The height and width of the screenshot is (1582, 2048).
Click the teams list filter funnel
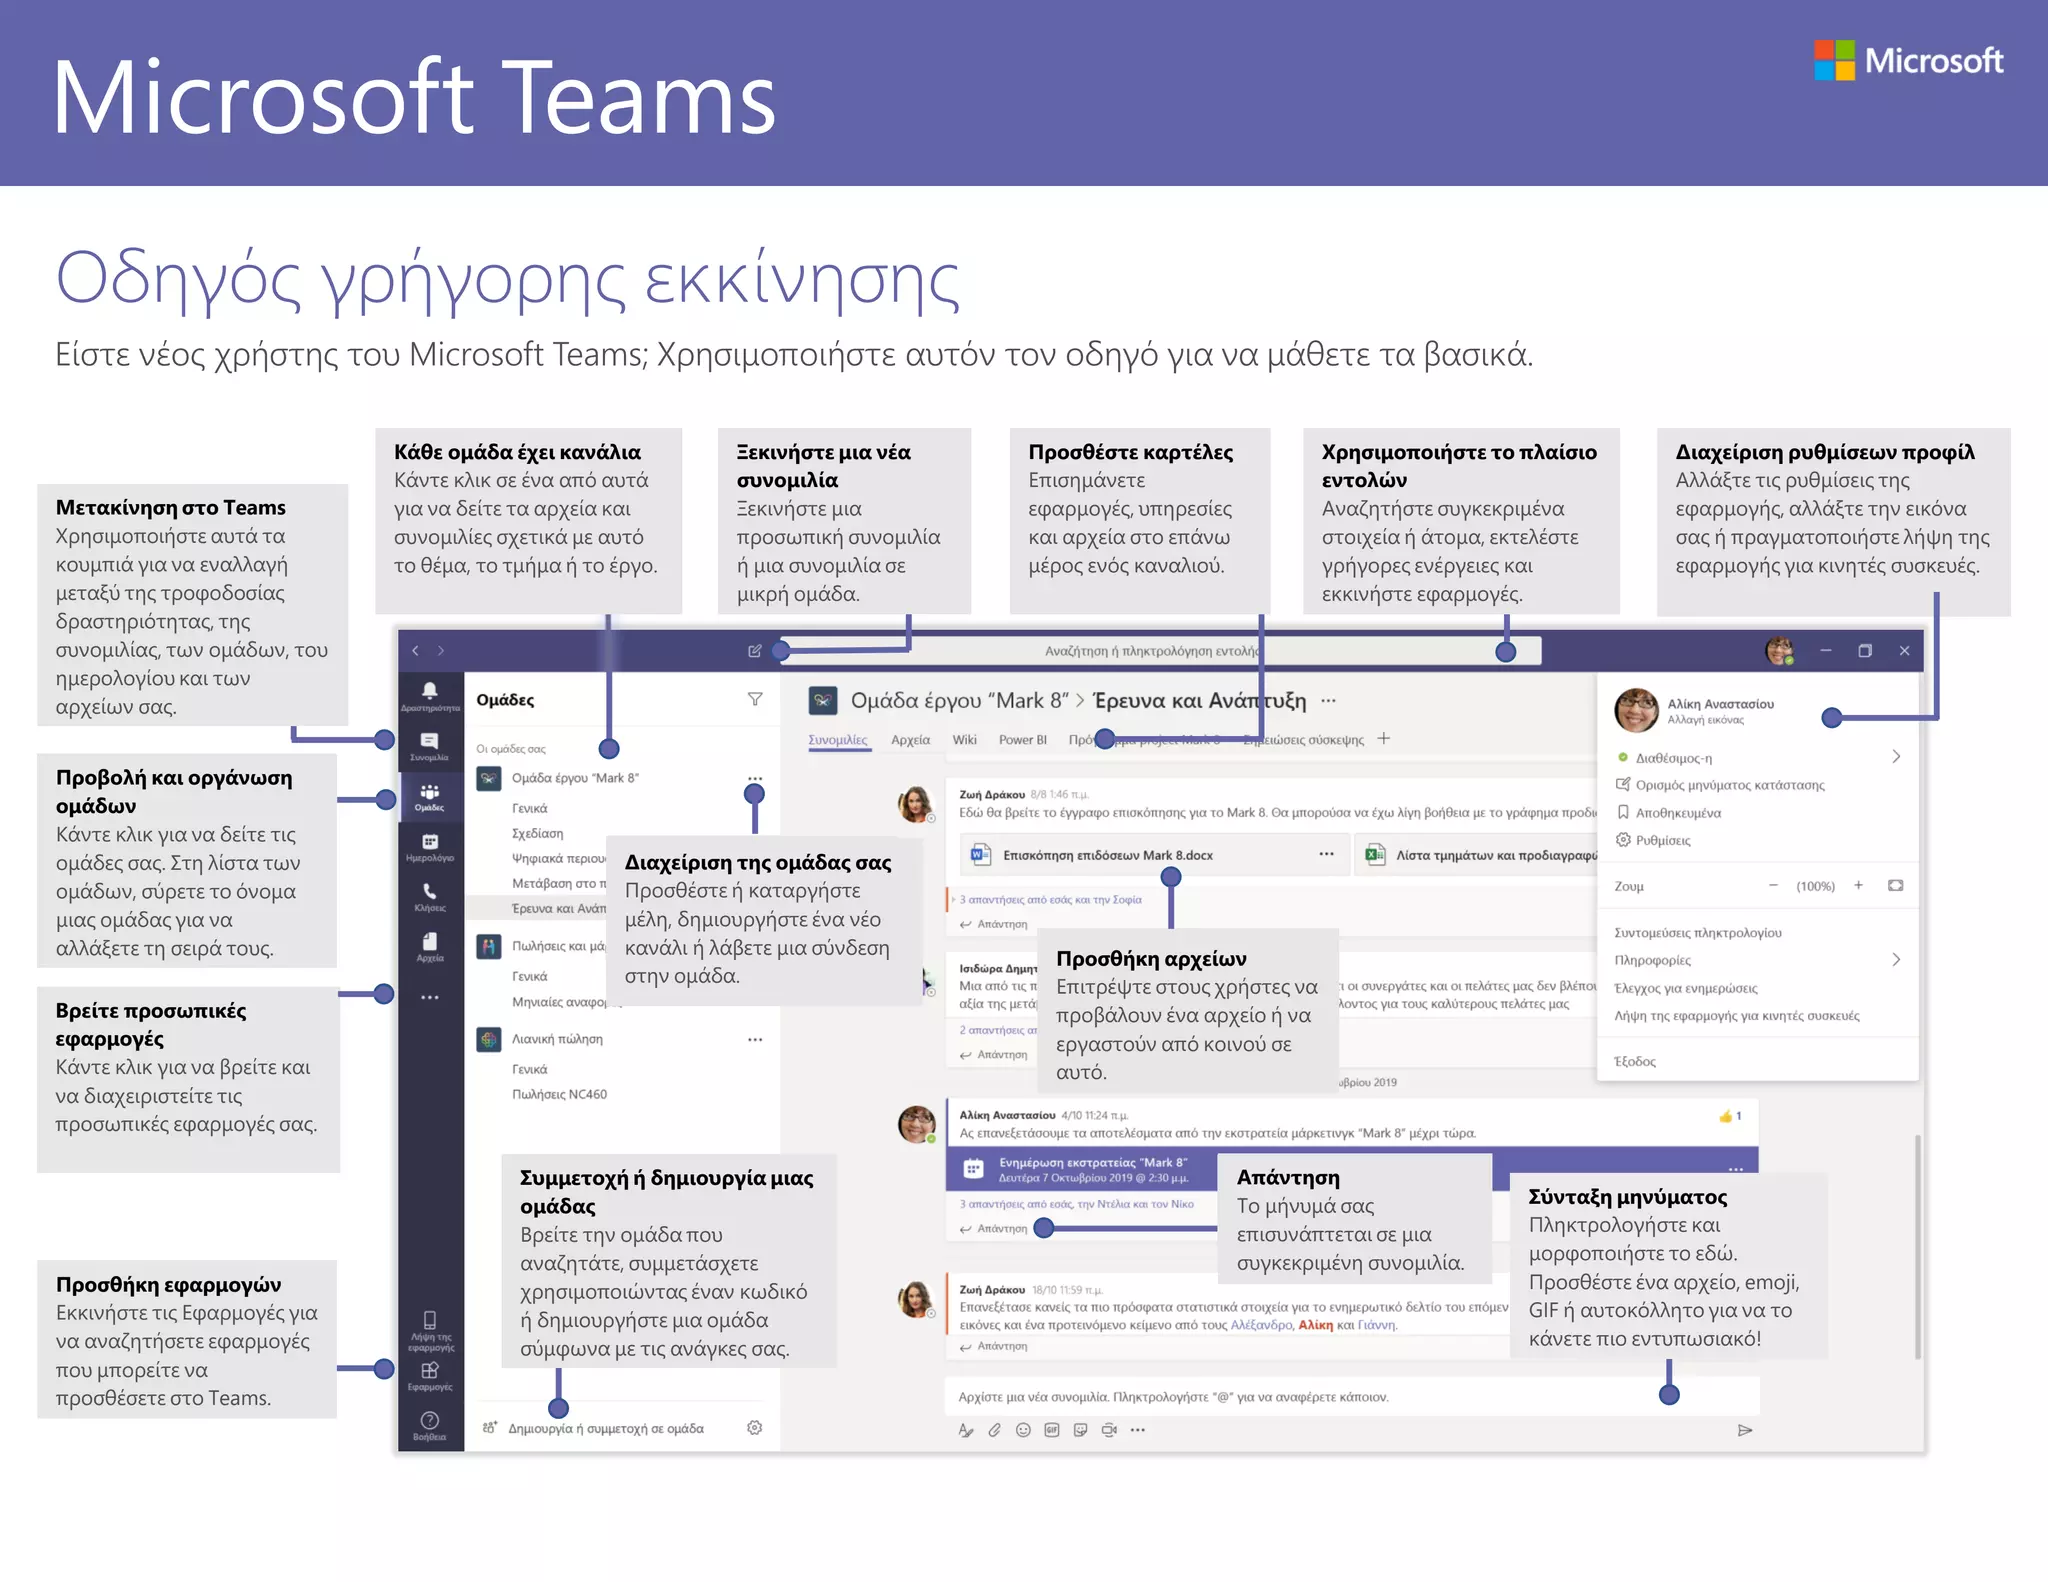(x=755, y=700)
